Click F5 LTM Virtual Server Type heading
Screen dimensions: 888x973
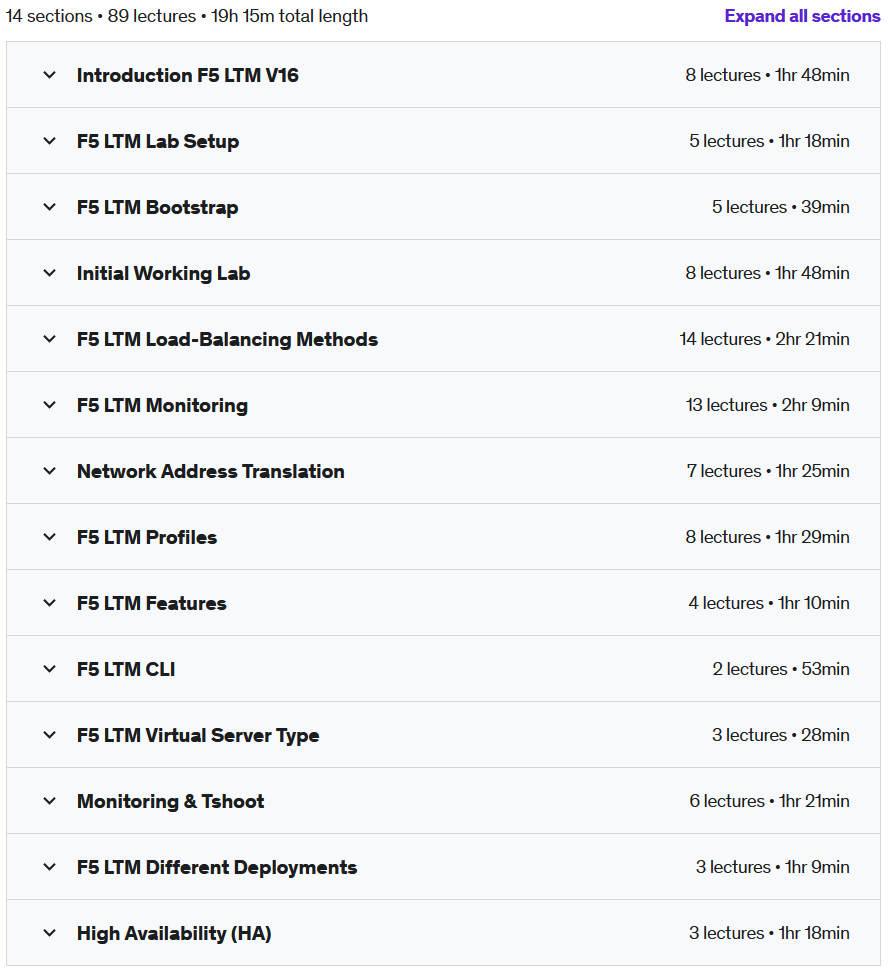(198, 735)
